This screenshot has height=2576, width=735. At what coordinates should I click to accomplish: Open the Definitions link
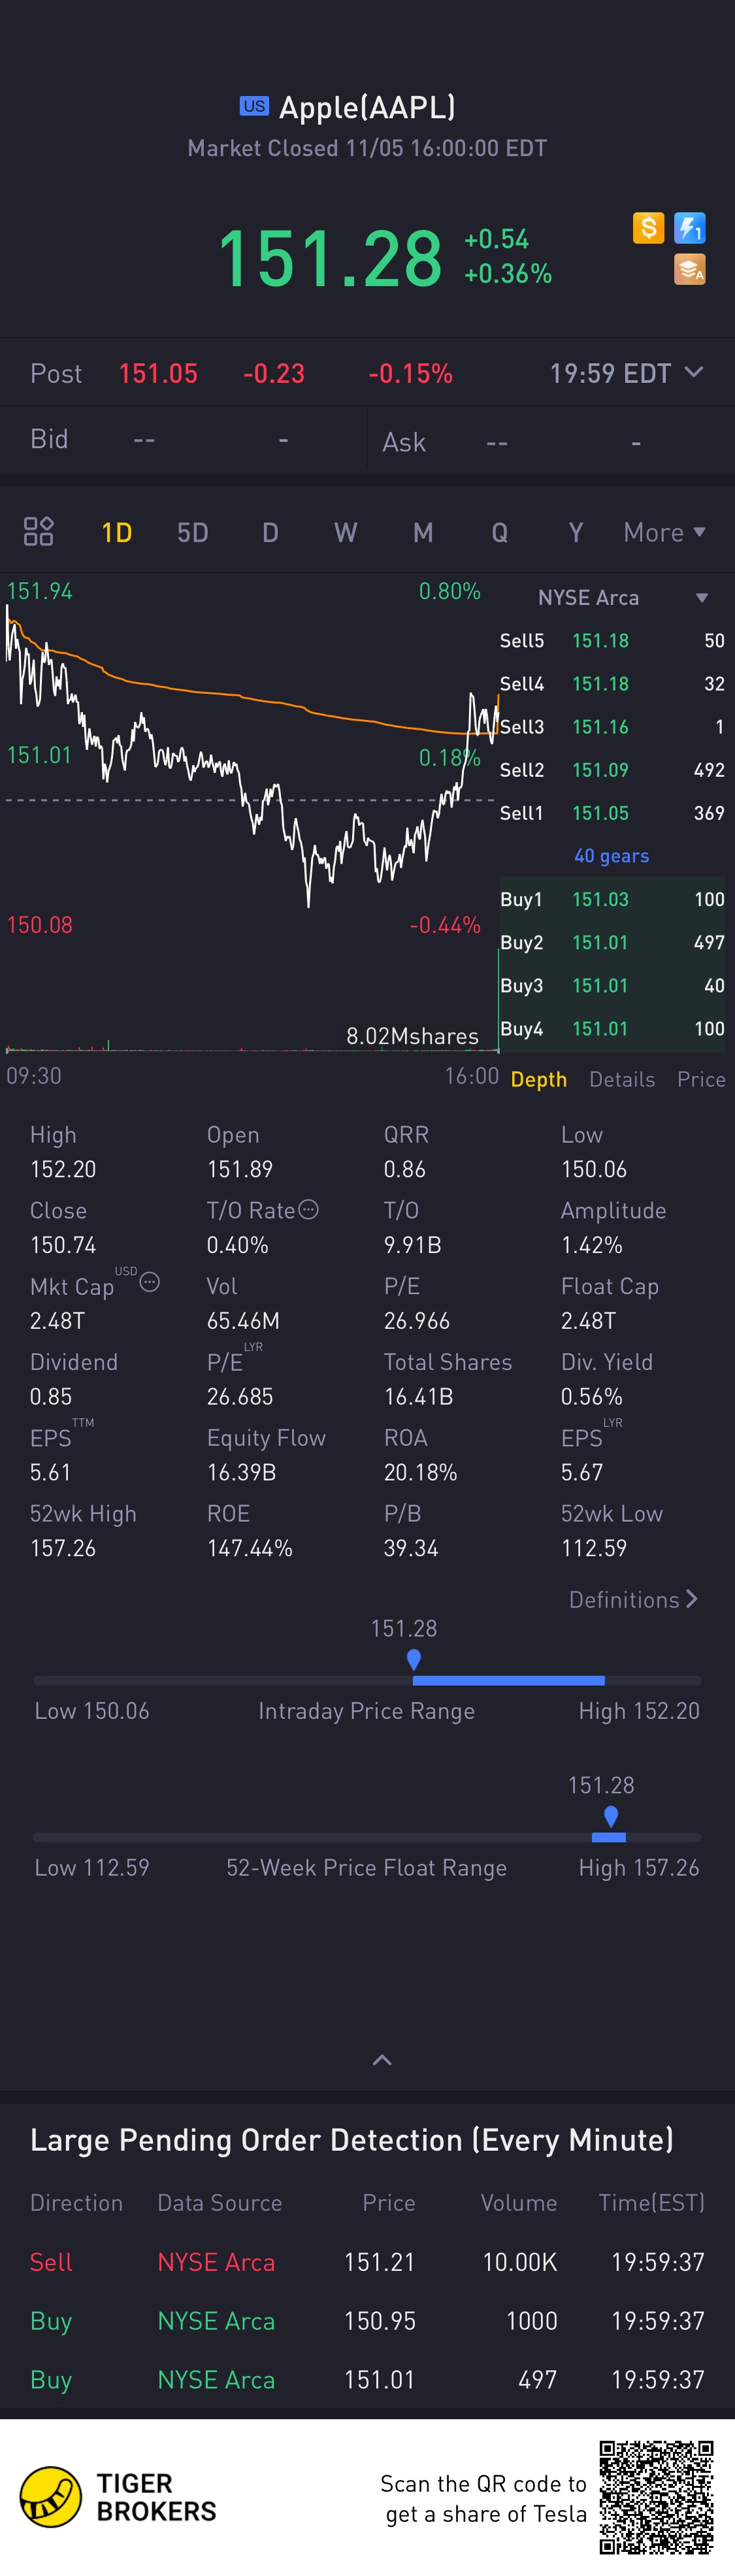click(x=633, y=1599)
